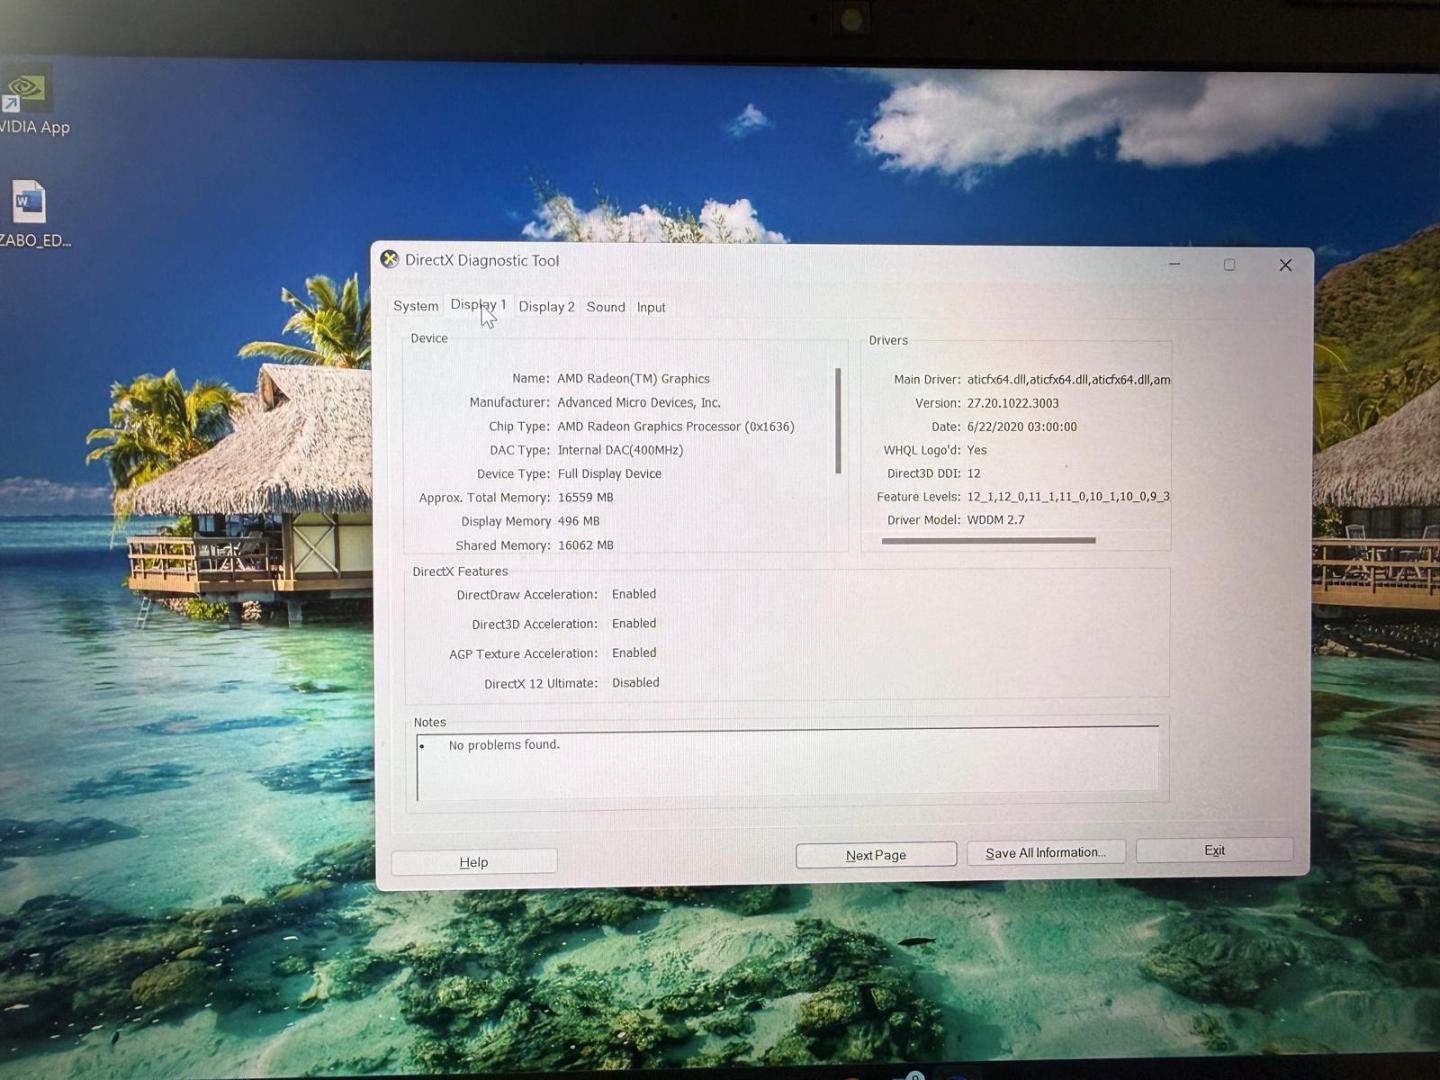The height and width of the screenshot is (1080, 1440).
Task: Click the DirectX 12 Ultimate Disabled value
Action: click(636, 683)
